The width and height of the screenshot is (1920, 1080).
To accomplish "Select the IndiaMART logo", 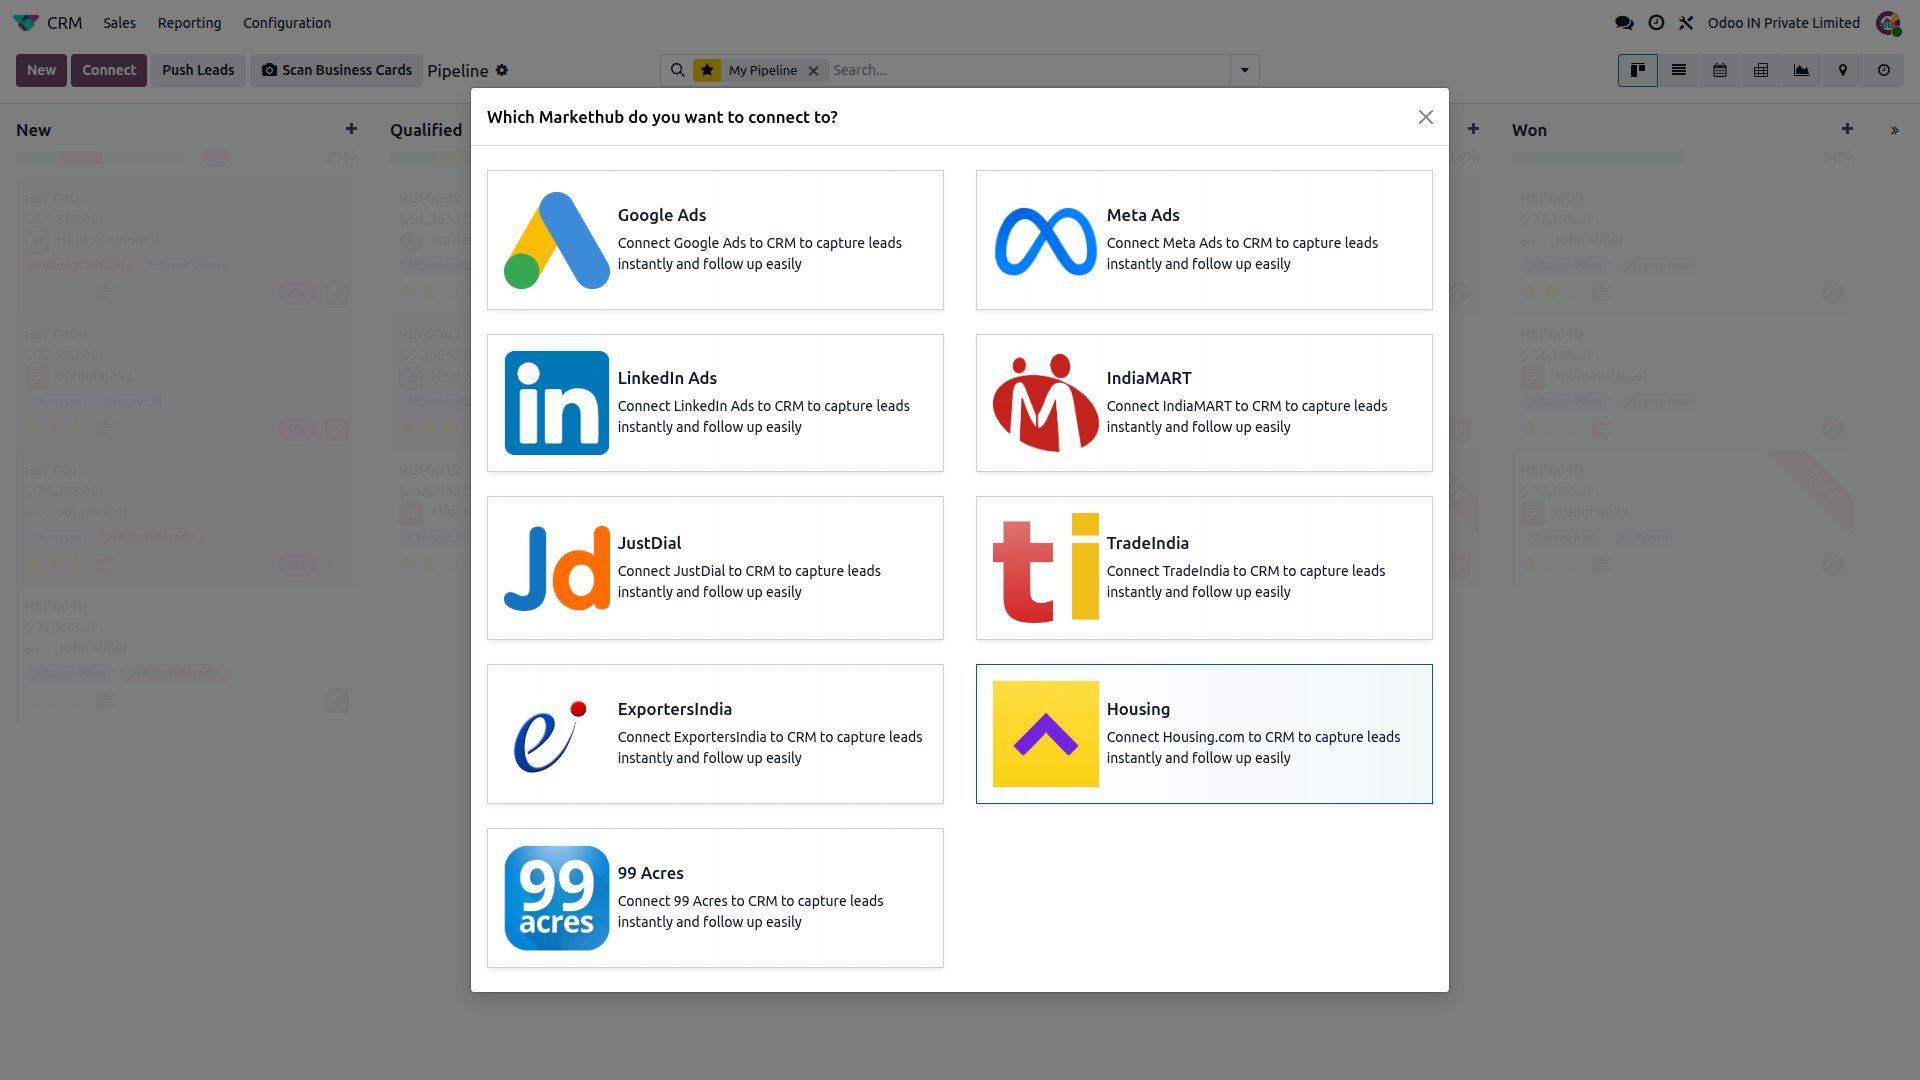I will pyautogui.click(x=1045, y=403).
